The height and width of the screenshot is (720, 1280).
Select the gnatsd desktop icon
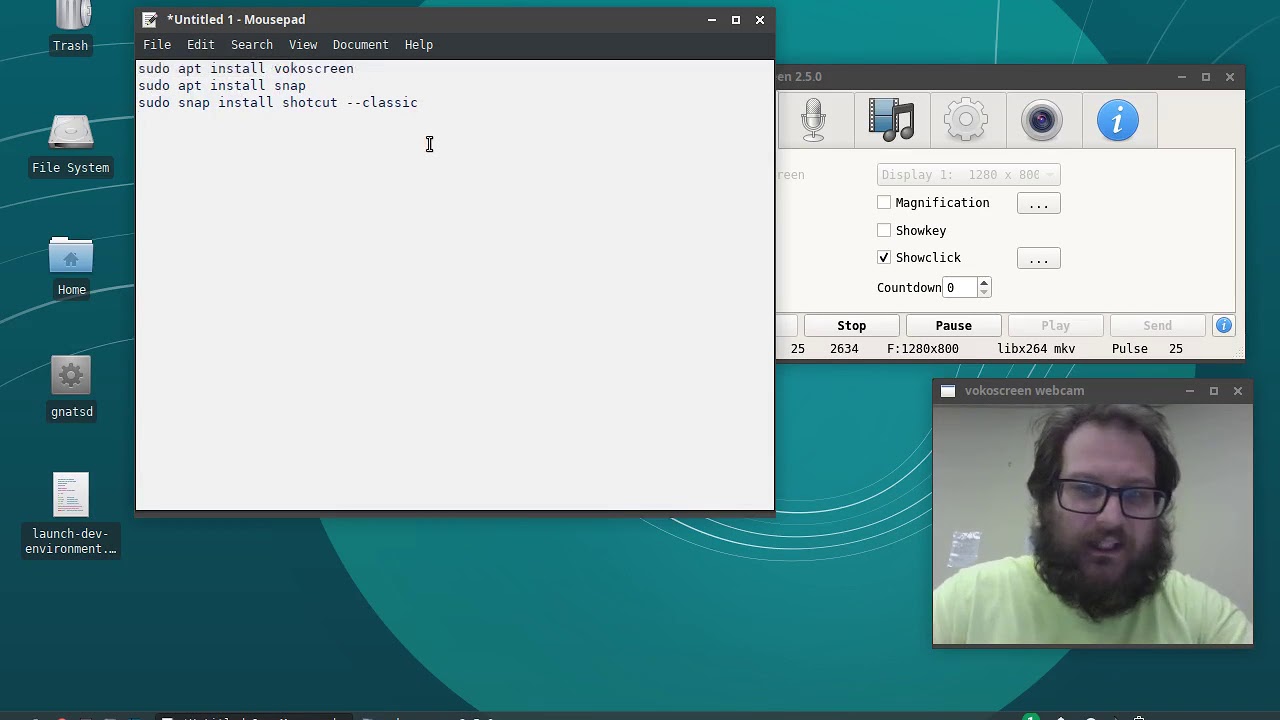[71, 390]
